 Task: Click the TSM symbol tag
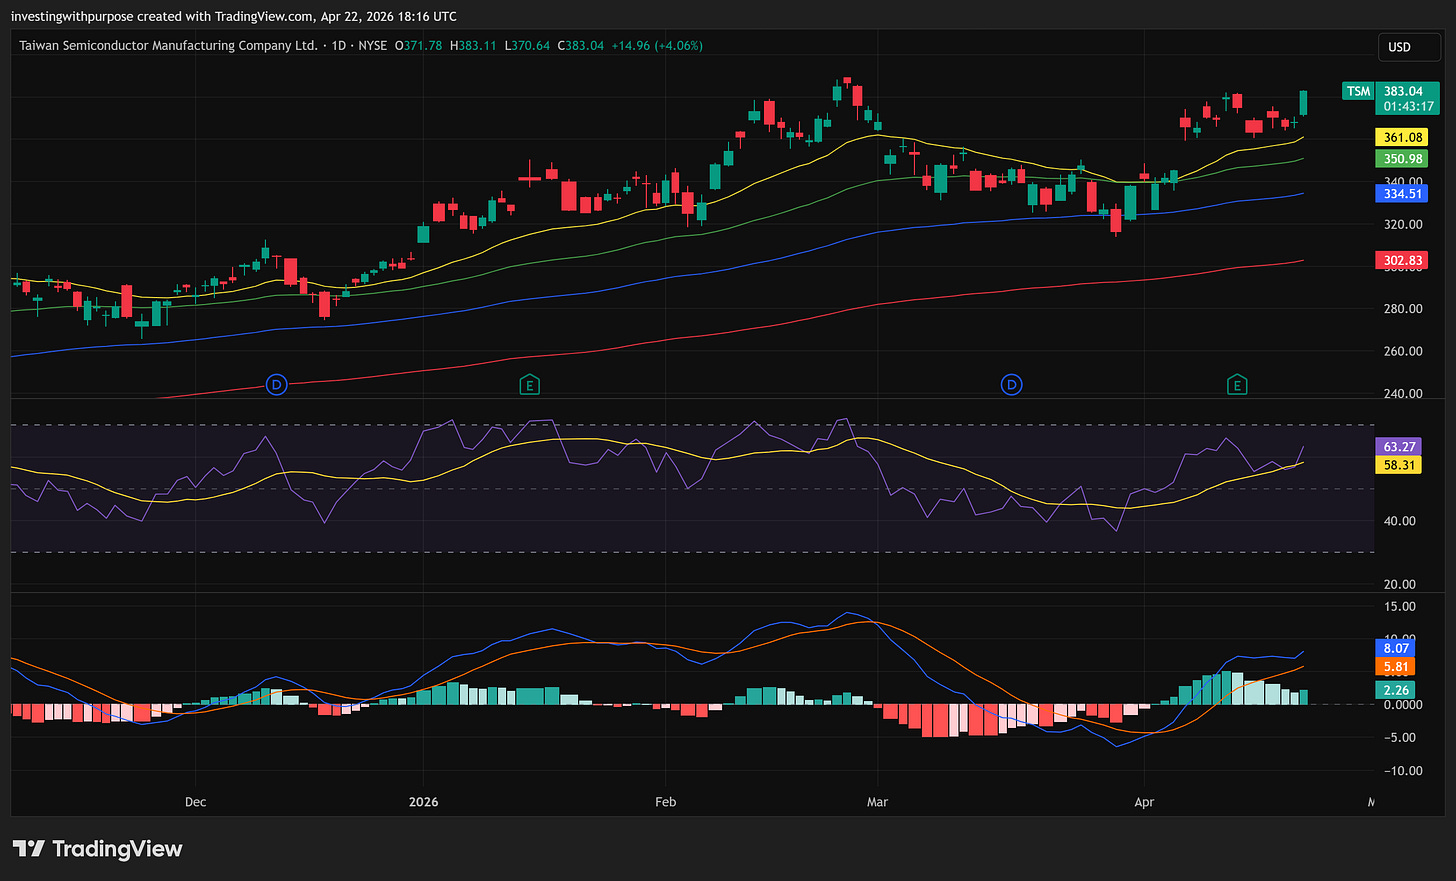(x=1358, y=91)
